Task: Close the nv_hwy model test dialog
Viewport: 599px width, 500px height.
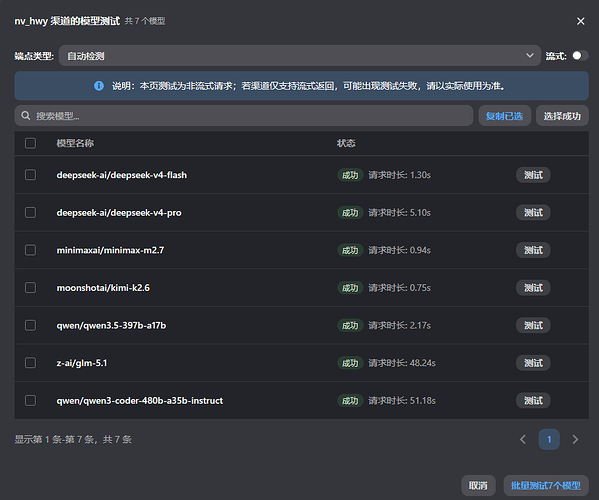Action: coord(580,21)
